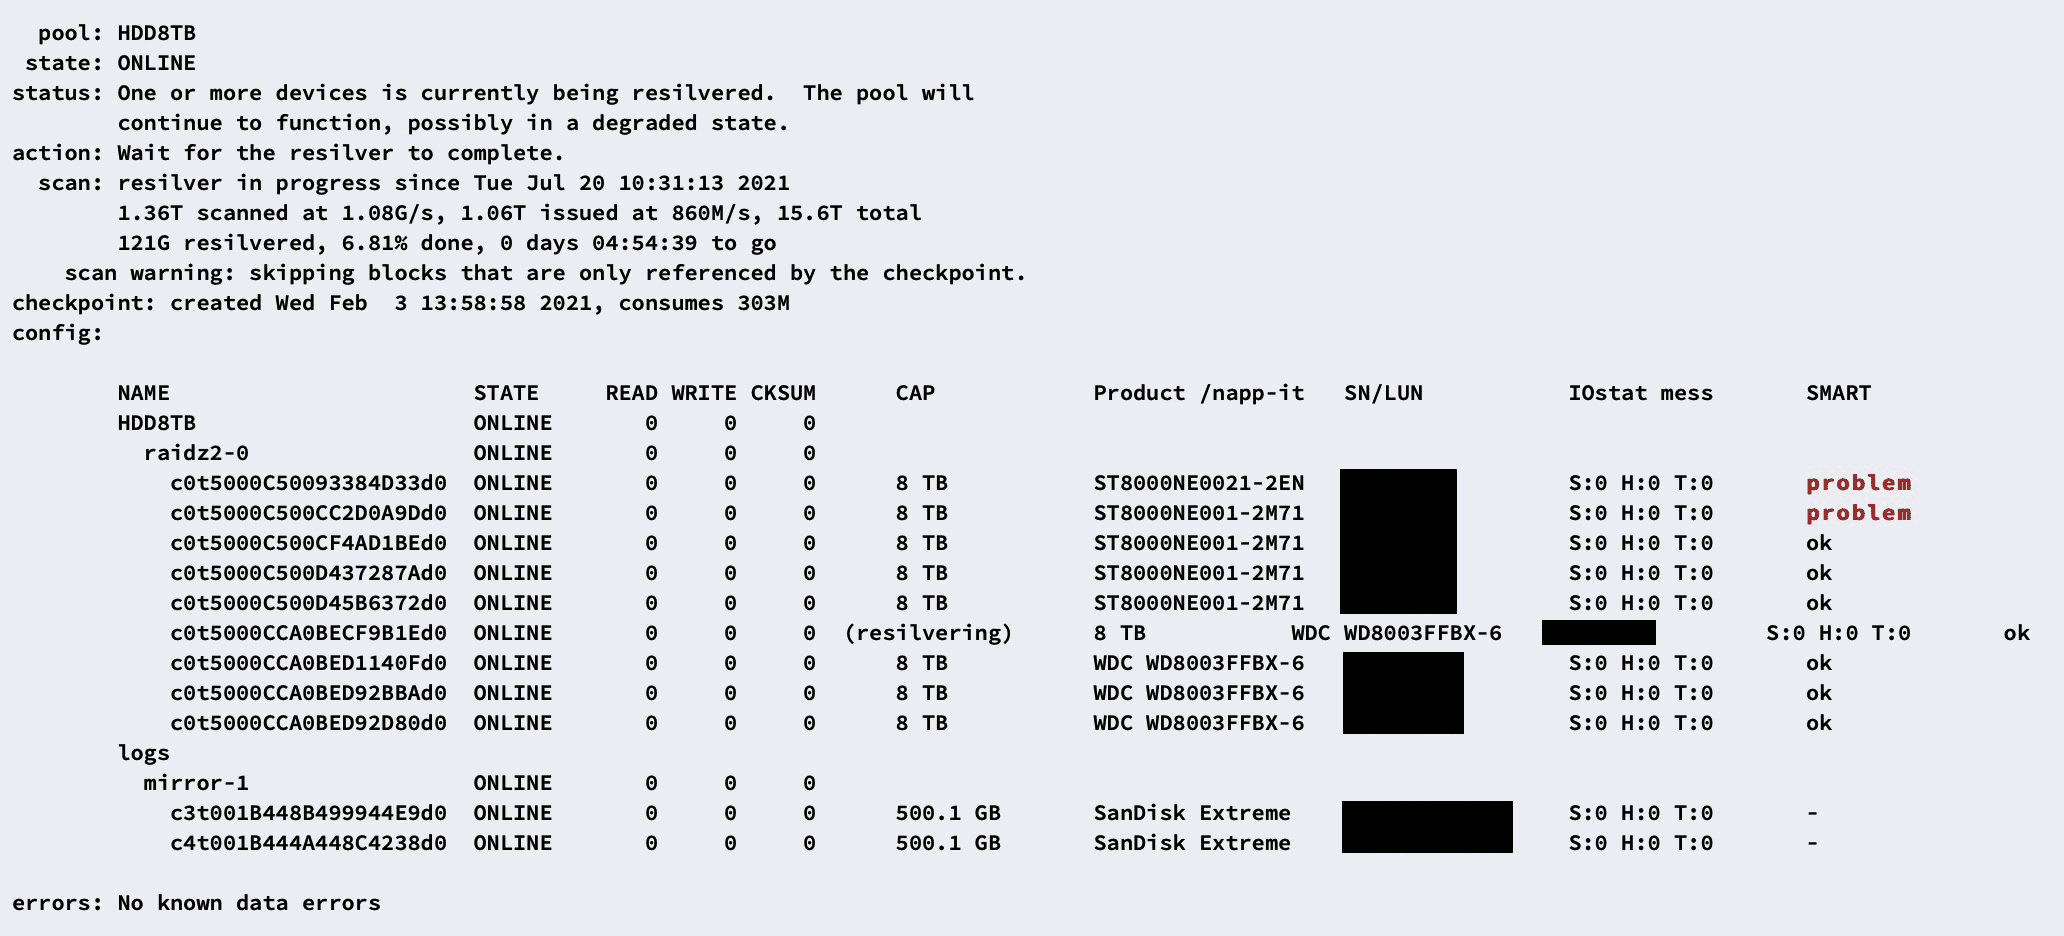
Task: Click 'config:' section label
Action: click(57, 333)
